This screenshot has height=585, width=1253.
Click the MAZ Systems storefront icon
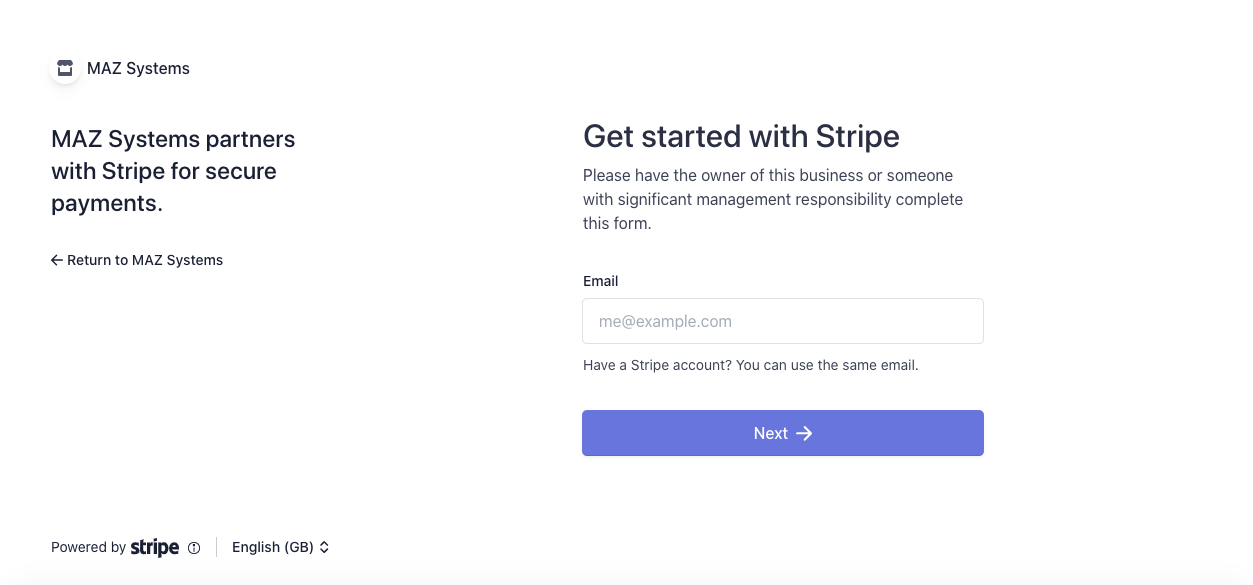pos(65,68)
